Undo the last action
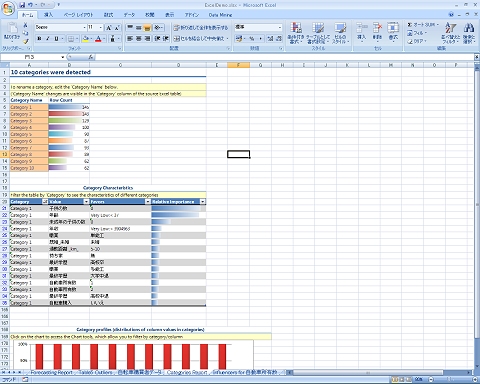Viewport: 480px width, 384px height. (x=30, y=5)
